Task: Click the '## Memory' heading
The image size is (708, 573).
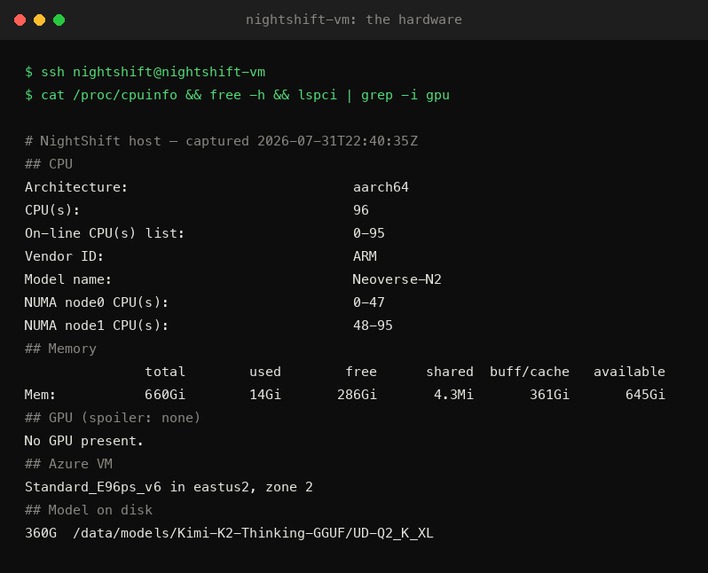Action: pyautogui.click(x=61, y=349)
